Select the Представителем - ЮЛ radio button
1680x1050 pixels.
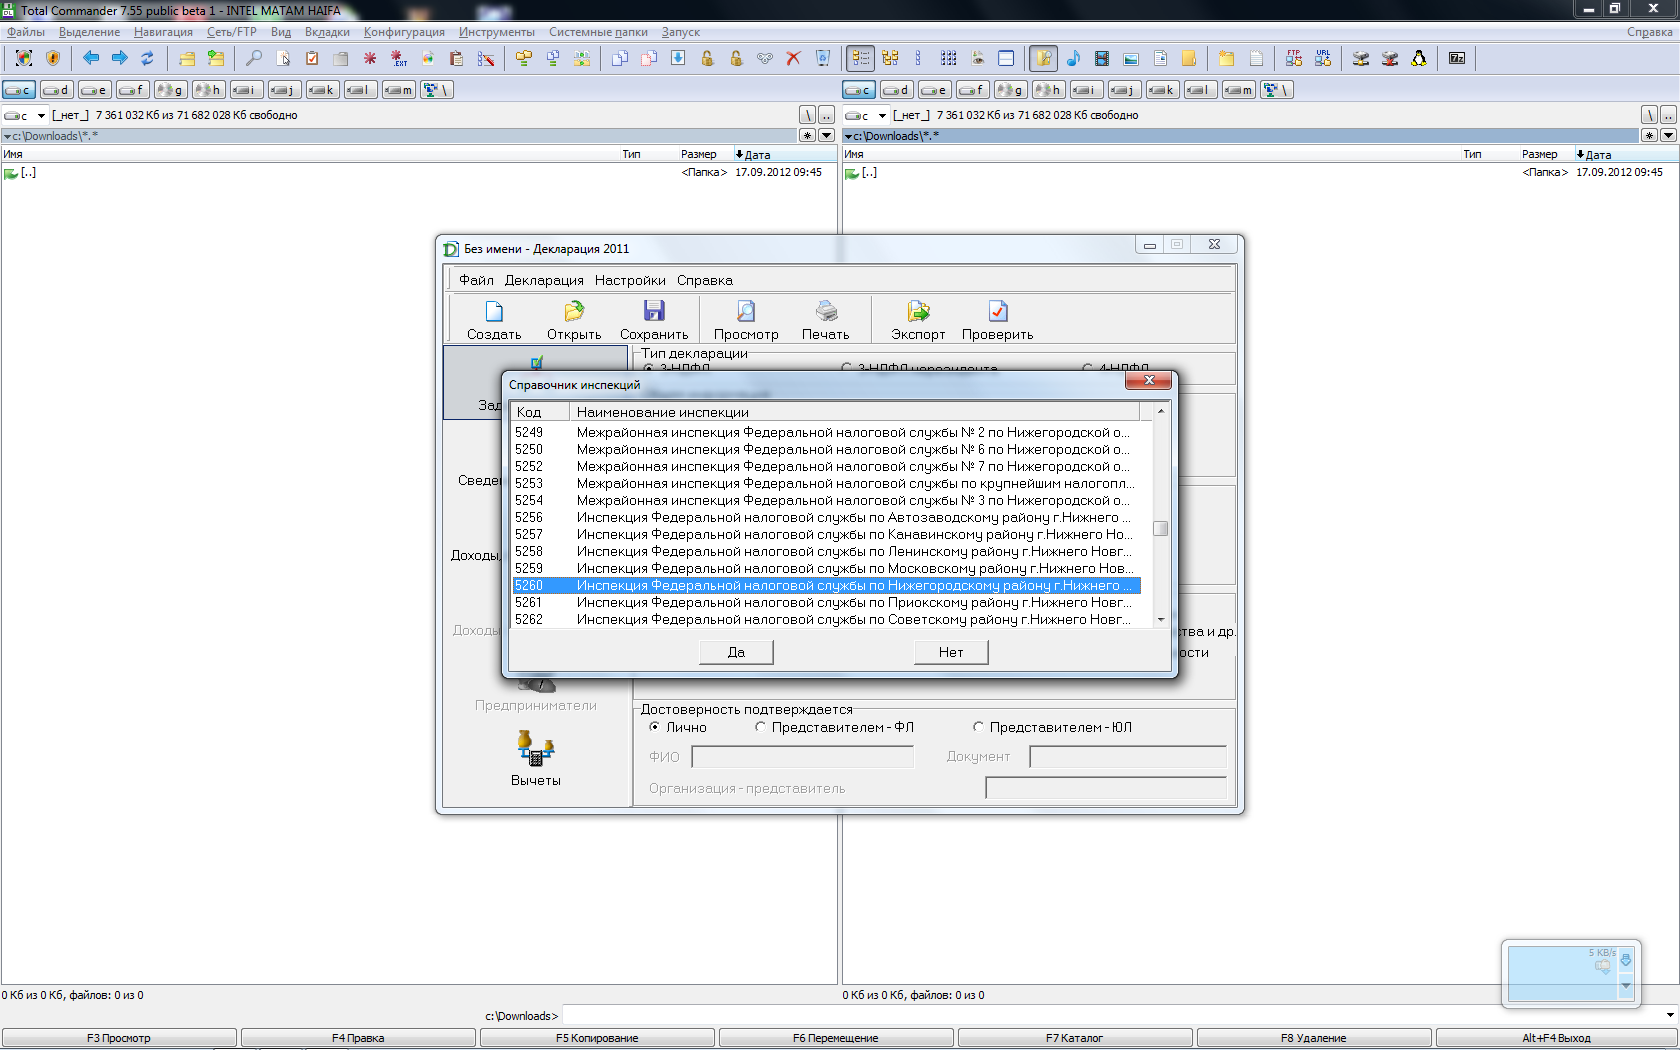pos(979,727)
